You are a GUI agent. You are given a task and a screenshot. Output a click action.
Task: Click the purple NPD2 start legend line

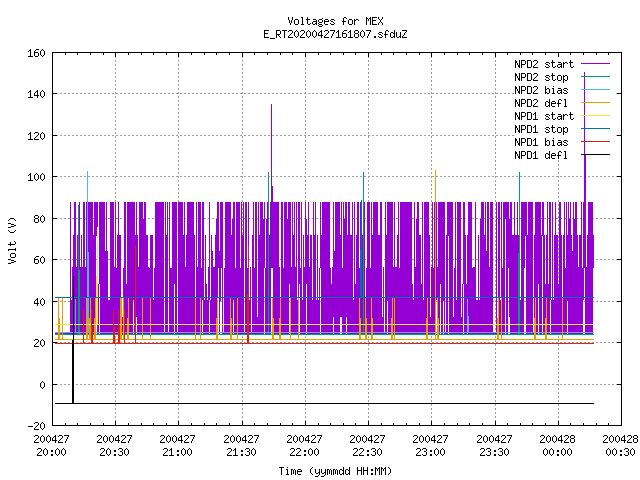[596, 64]
